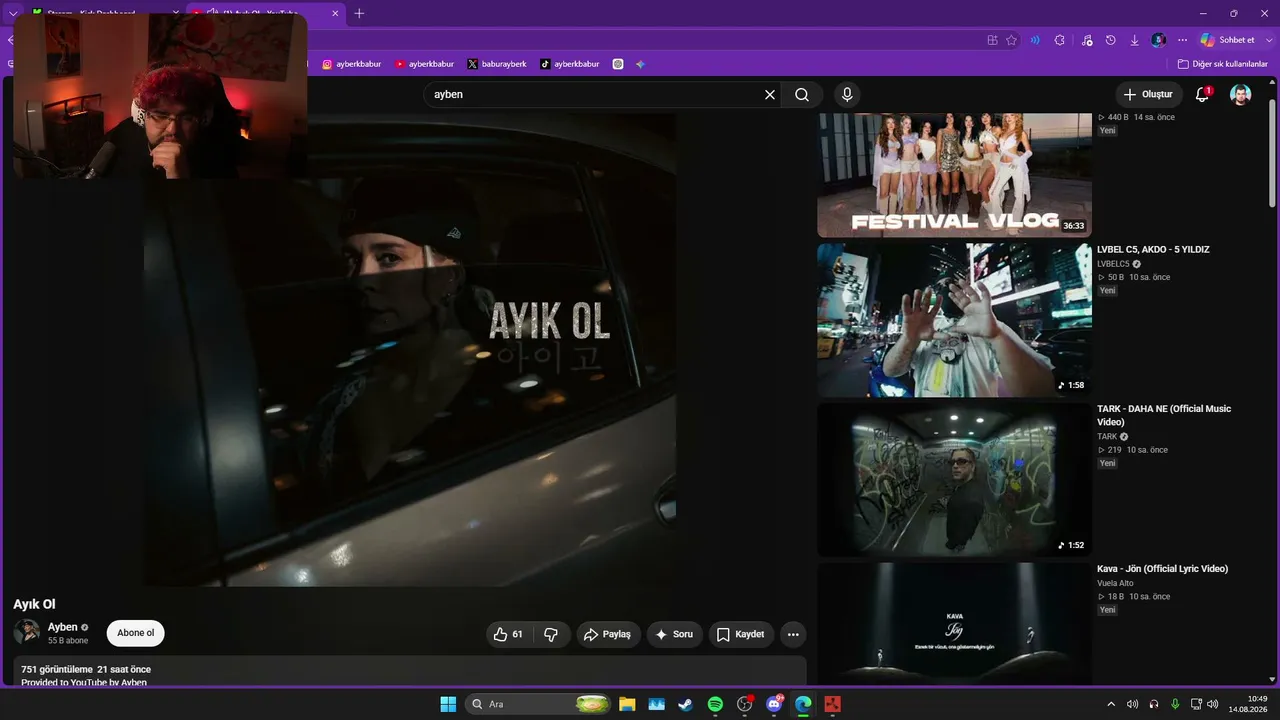This screenshot has height=720, width=1280.
Task: Click the voice search microphone icon
Action: [x=847, y=95]
